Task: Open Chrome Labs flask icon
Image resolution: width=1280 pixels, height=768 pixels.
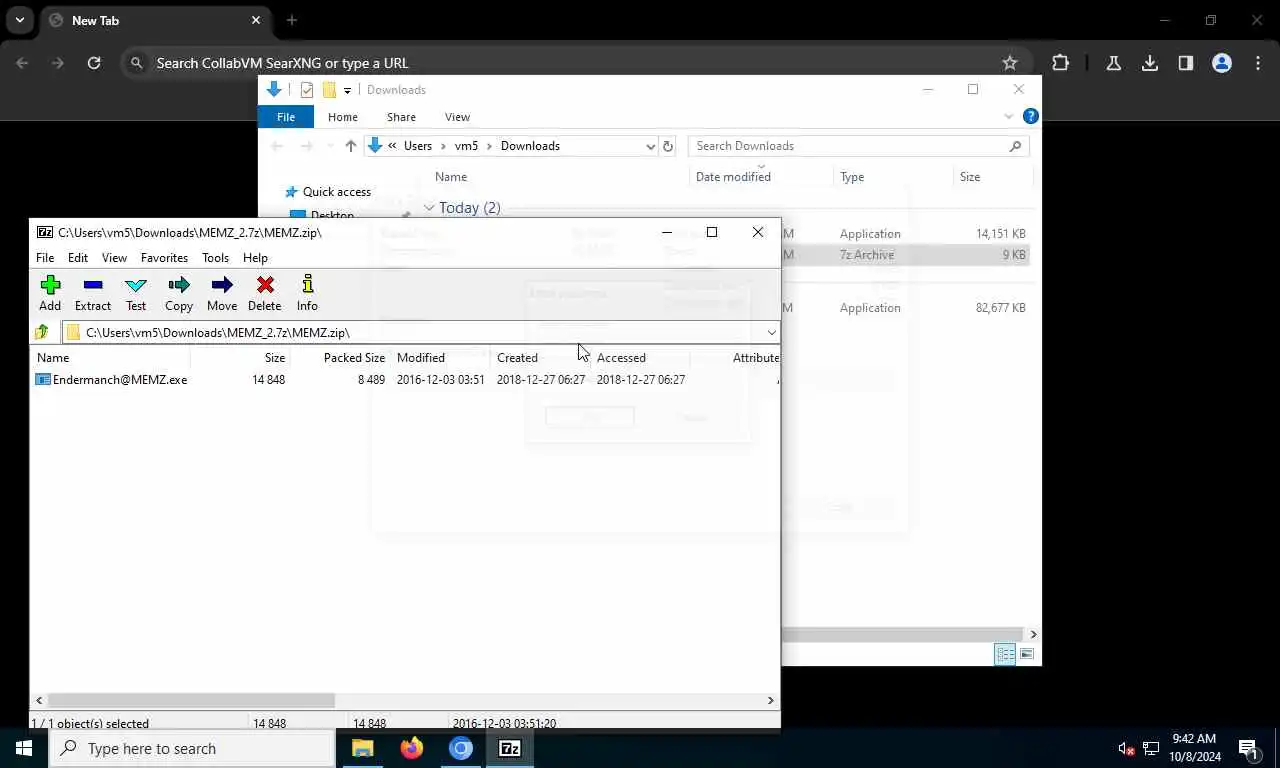Action: point(1114,63)
